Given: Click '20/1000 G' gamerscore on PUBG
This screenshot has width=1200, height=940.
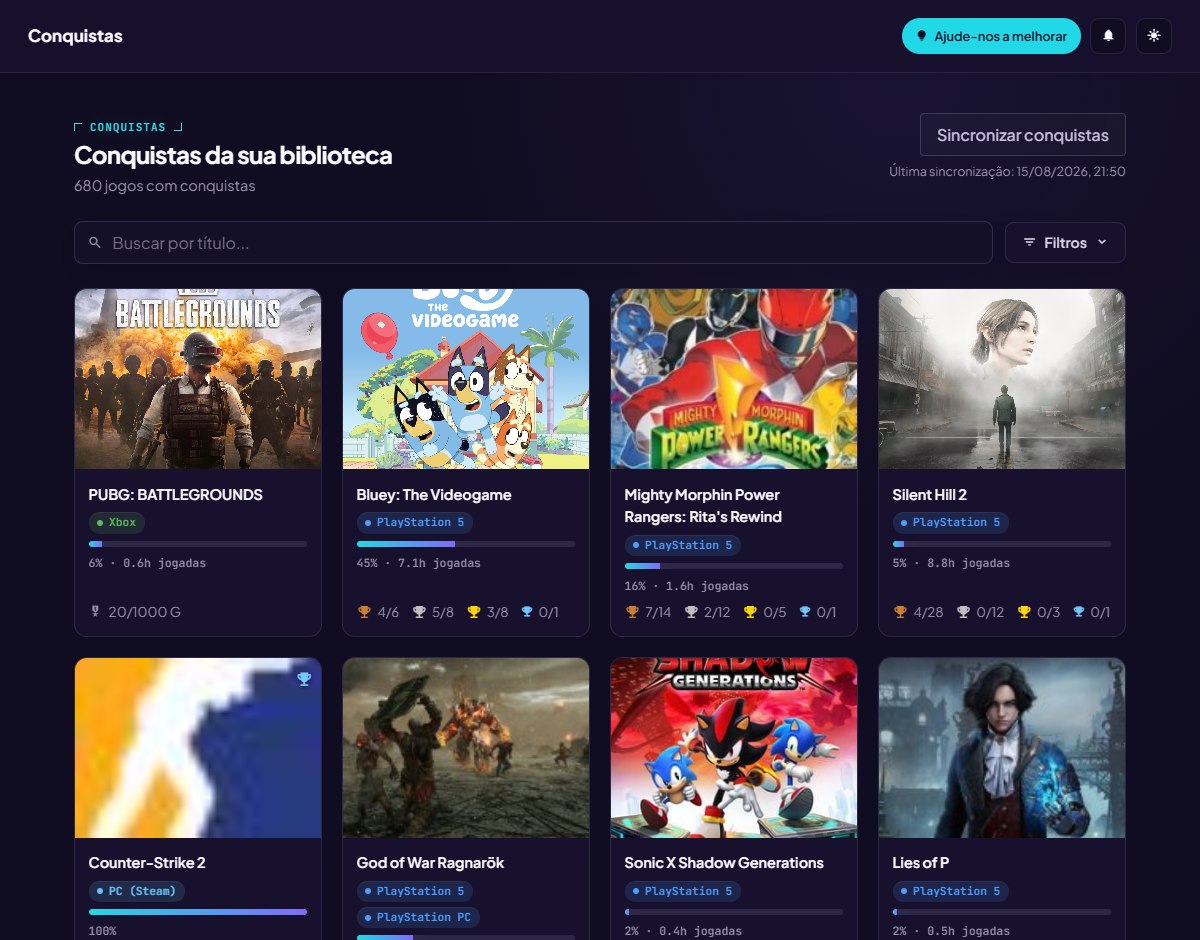Looking at the screenshot, I should pos(144,612).
